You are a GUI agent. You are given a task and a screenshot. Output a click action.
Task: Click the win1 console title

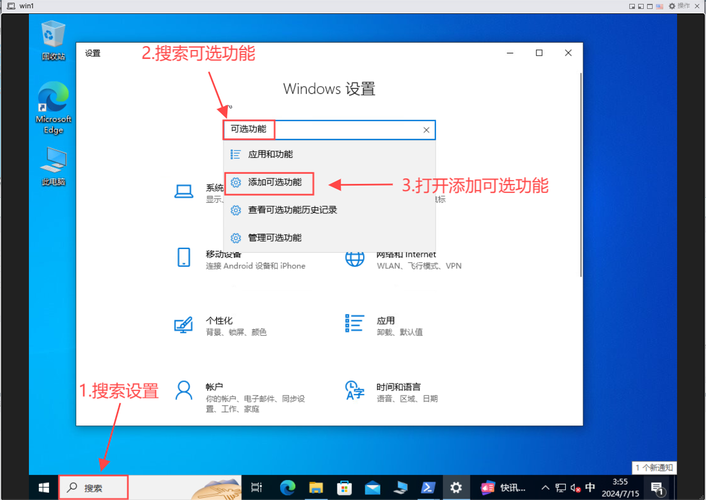pos(27,6)
